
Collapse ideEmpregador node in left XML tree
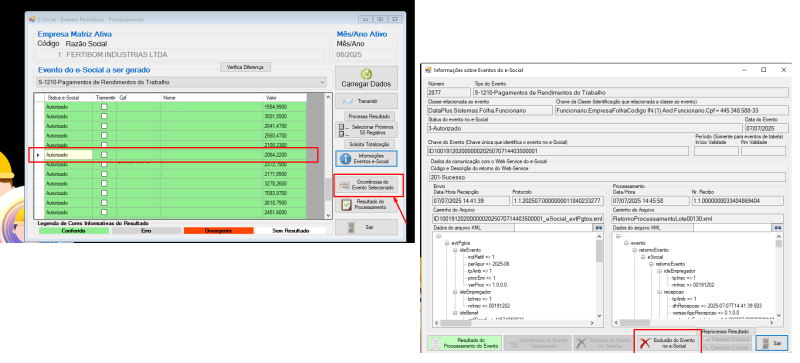[x=454, y=292]
